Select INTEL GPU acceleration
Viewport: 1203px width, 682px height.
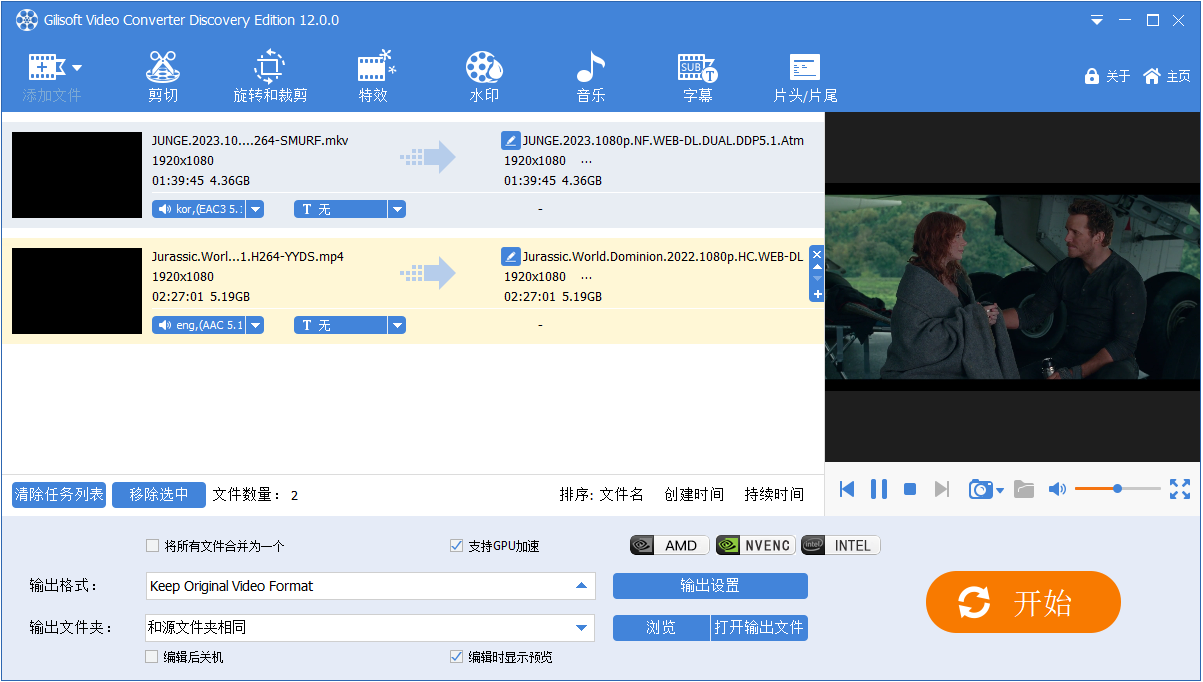841,545
